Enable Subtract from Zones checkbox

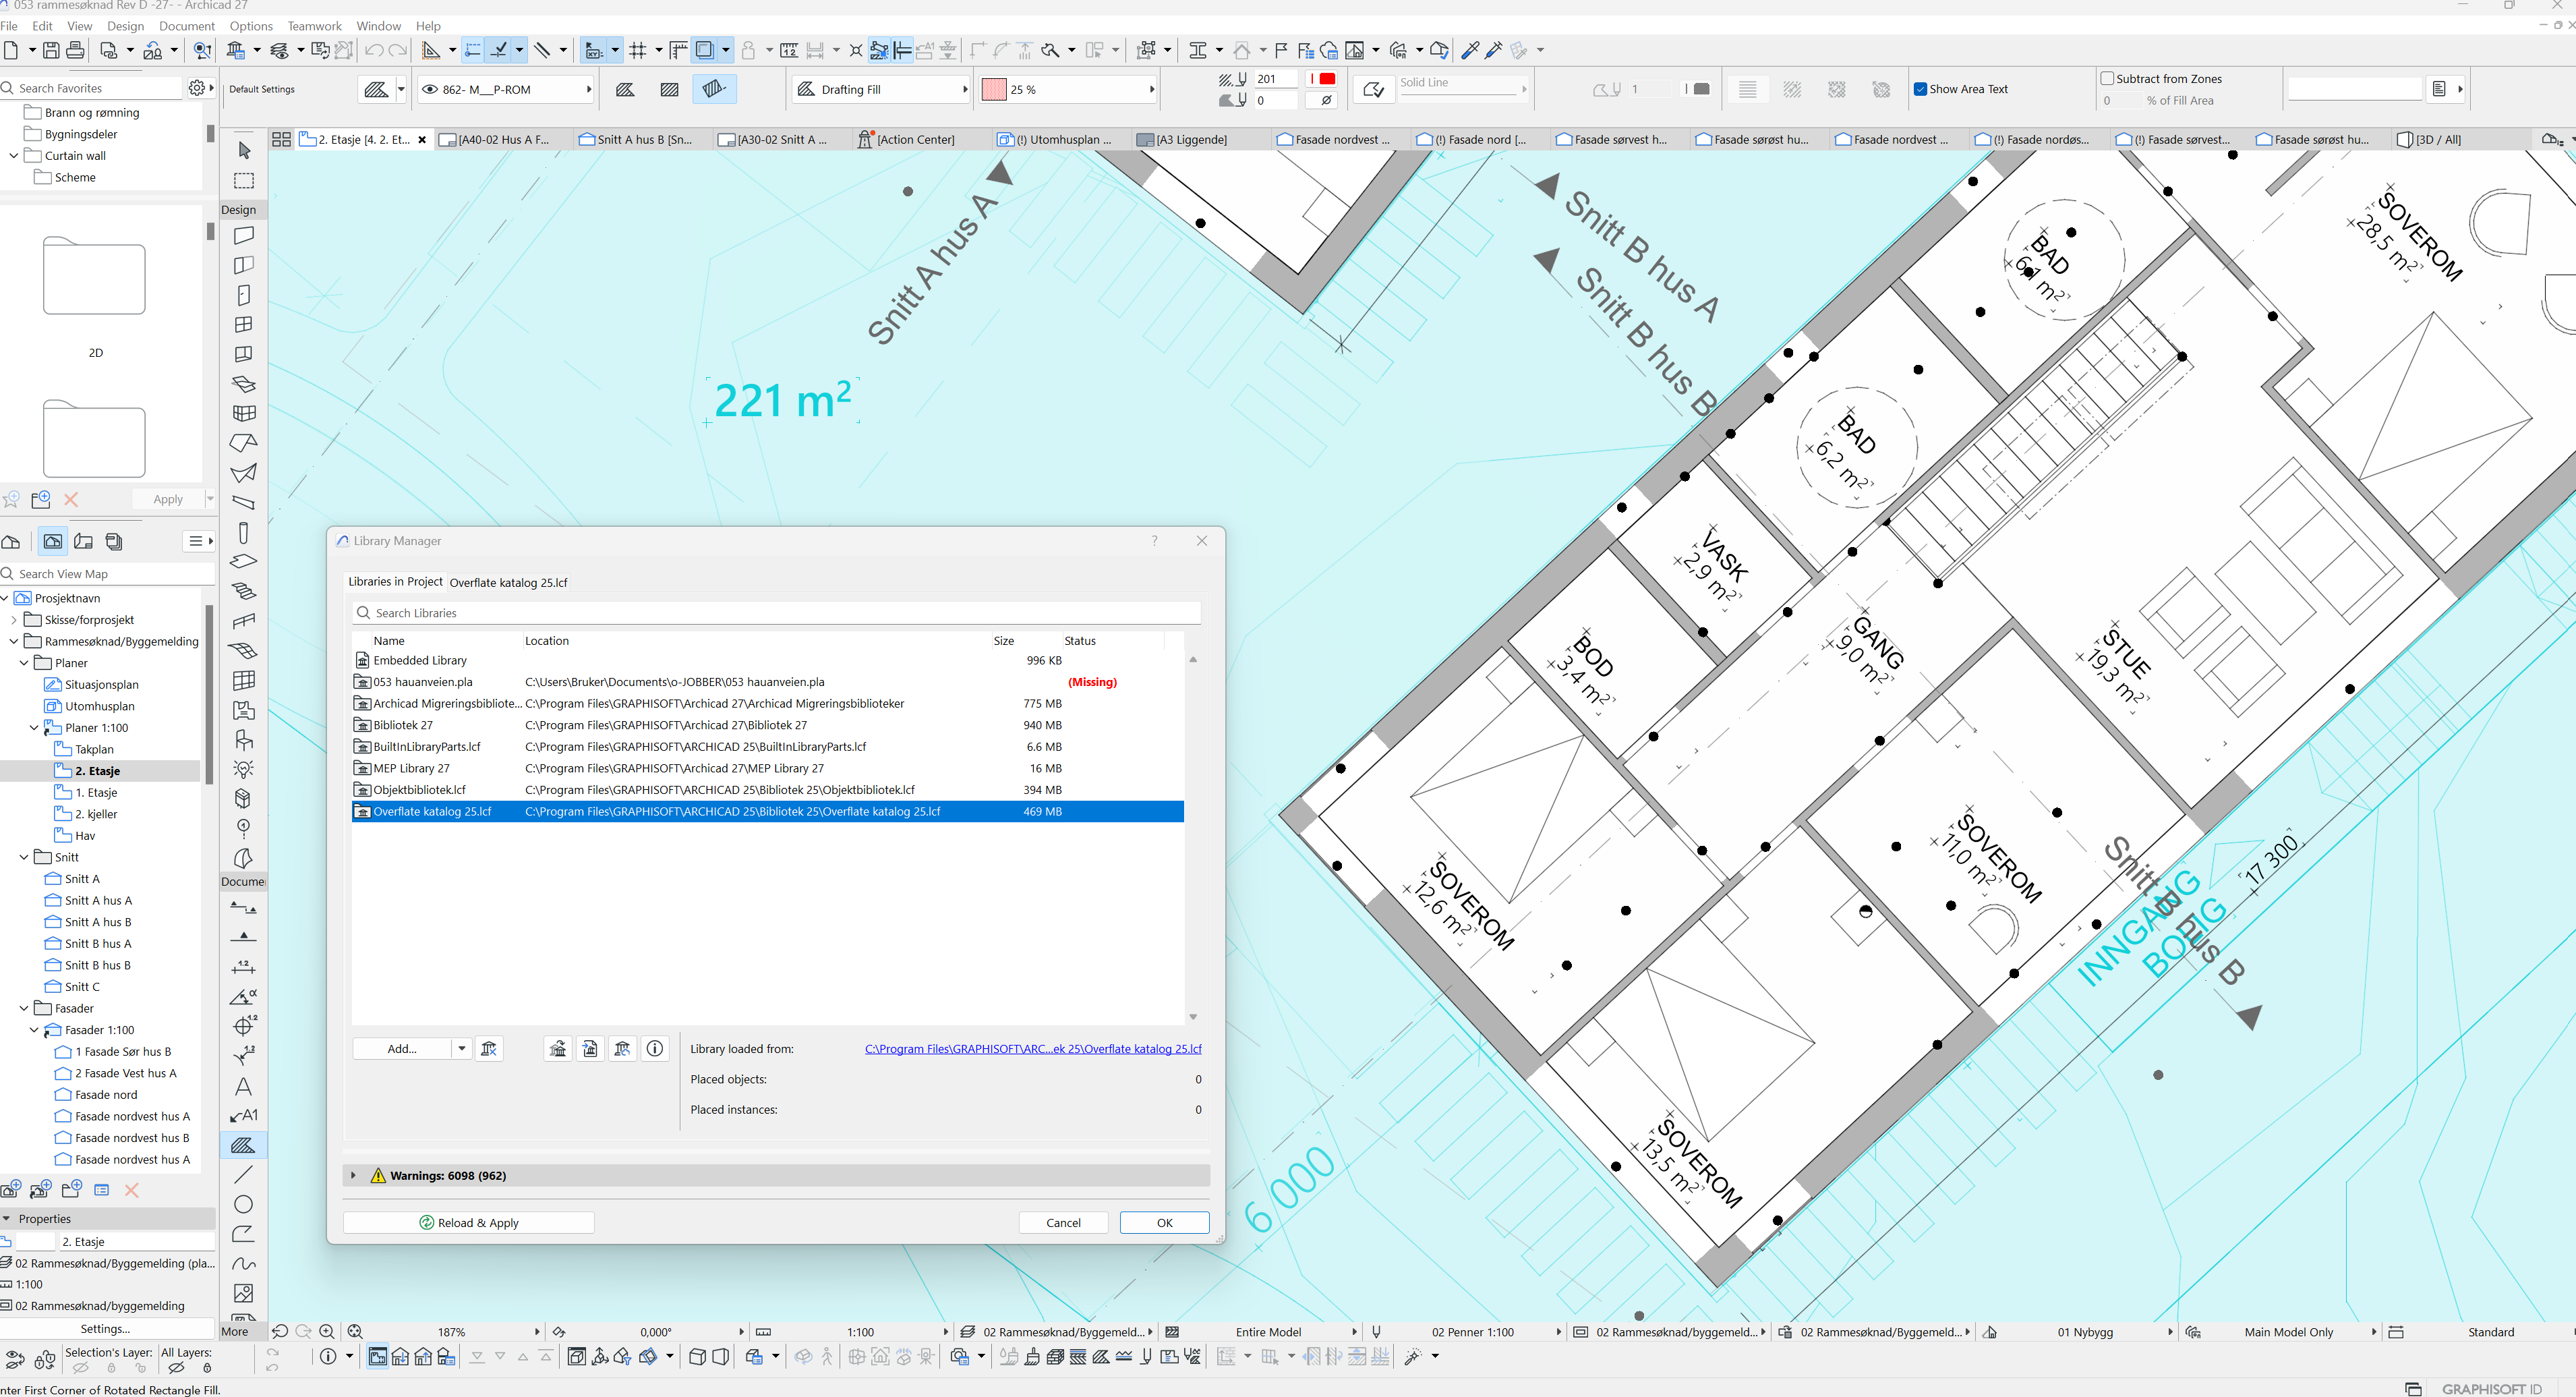2107,79
